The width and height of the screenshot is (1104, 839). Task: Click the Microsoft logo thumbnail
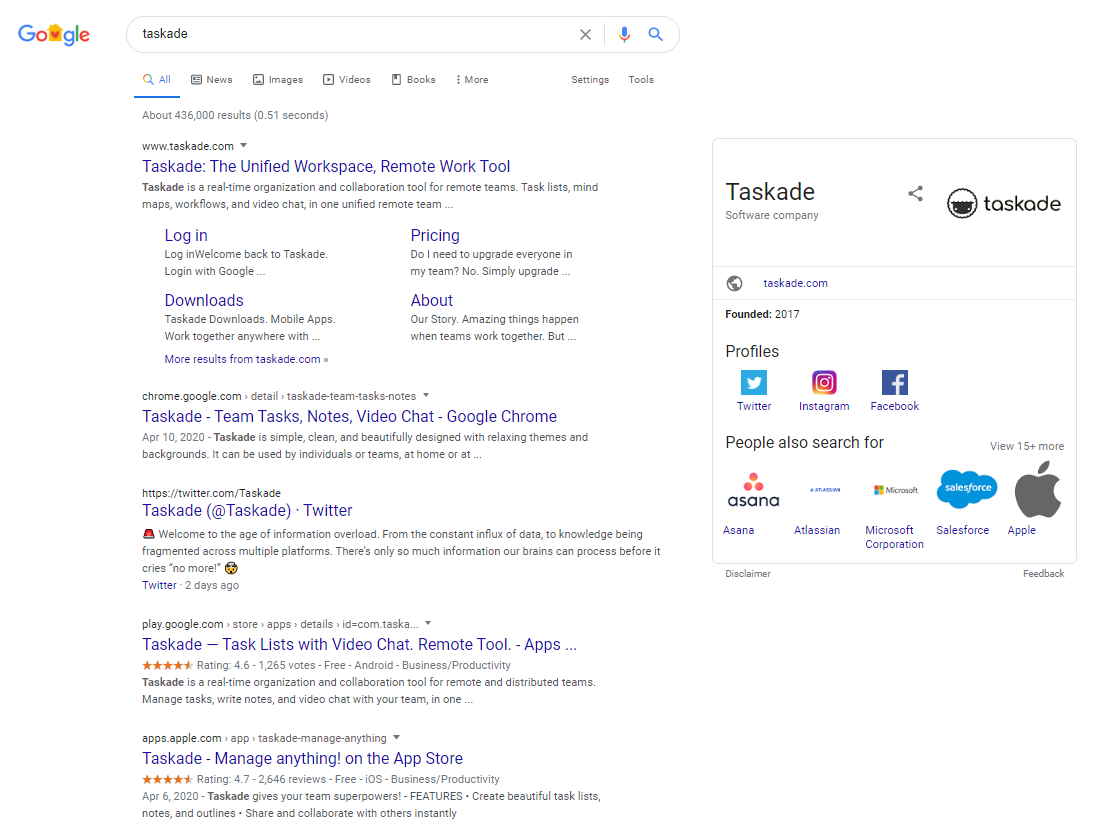click(x=896, y=490)
